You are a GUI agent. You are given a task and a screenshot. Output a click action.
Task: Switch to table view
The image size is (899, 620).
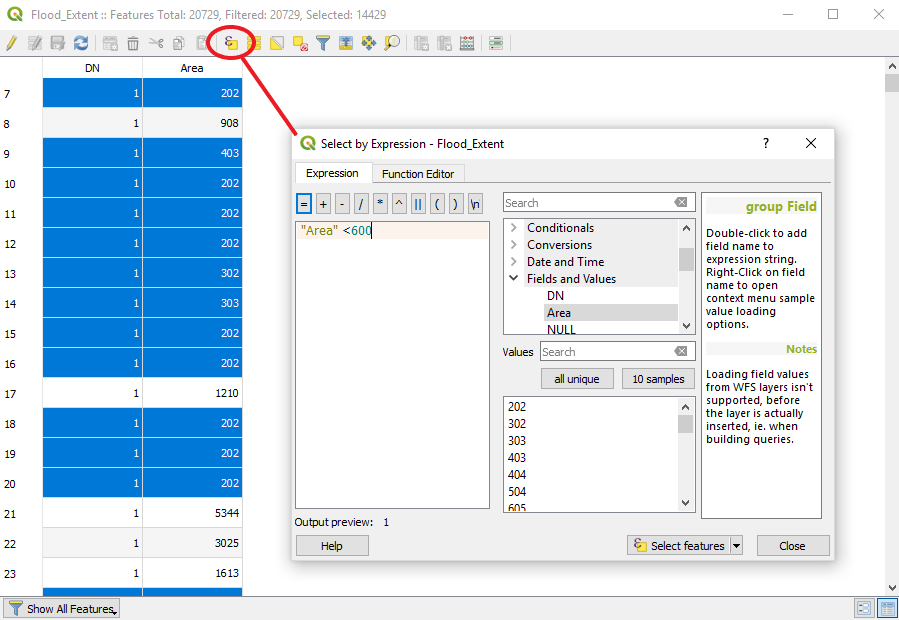coord(886,608)
